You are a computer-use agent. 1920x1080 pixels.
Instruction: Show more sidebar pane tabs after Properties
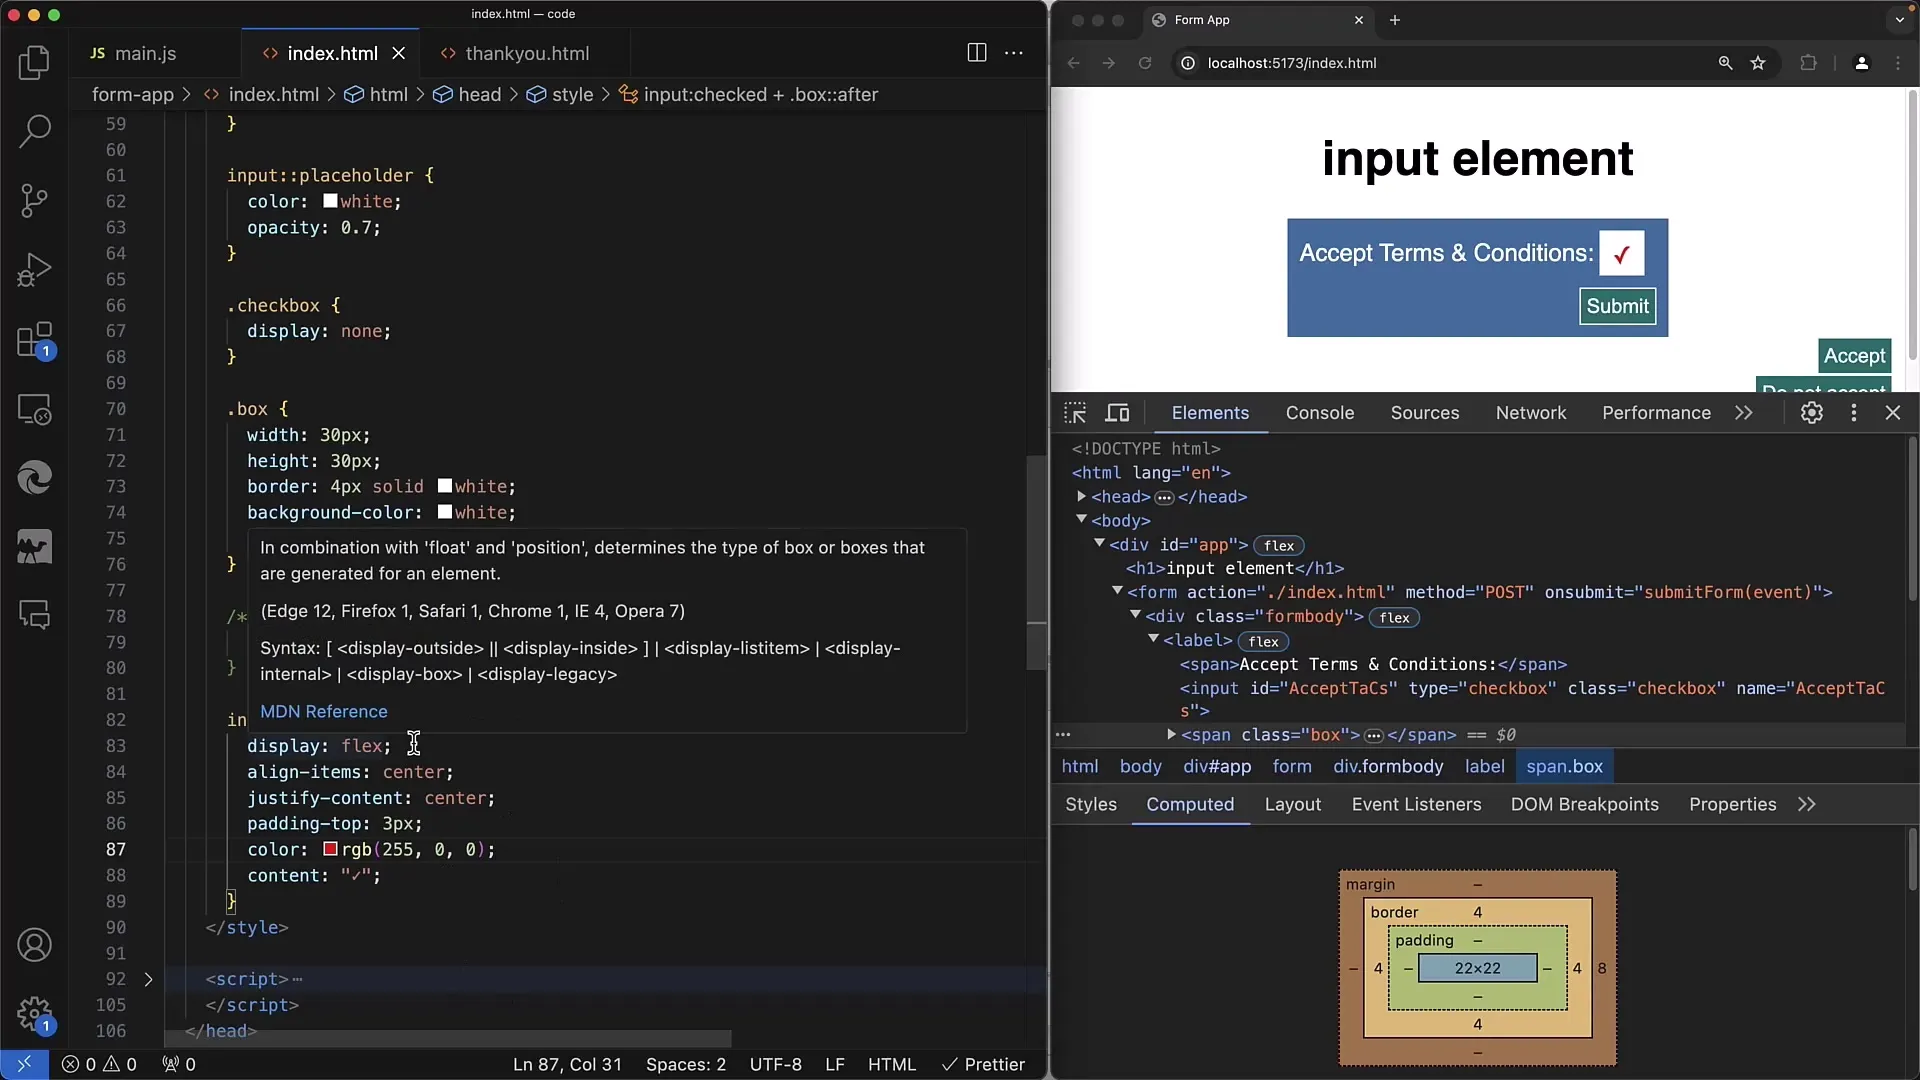click(x=1806, y=805)
